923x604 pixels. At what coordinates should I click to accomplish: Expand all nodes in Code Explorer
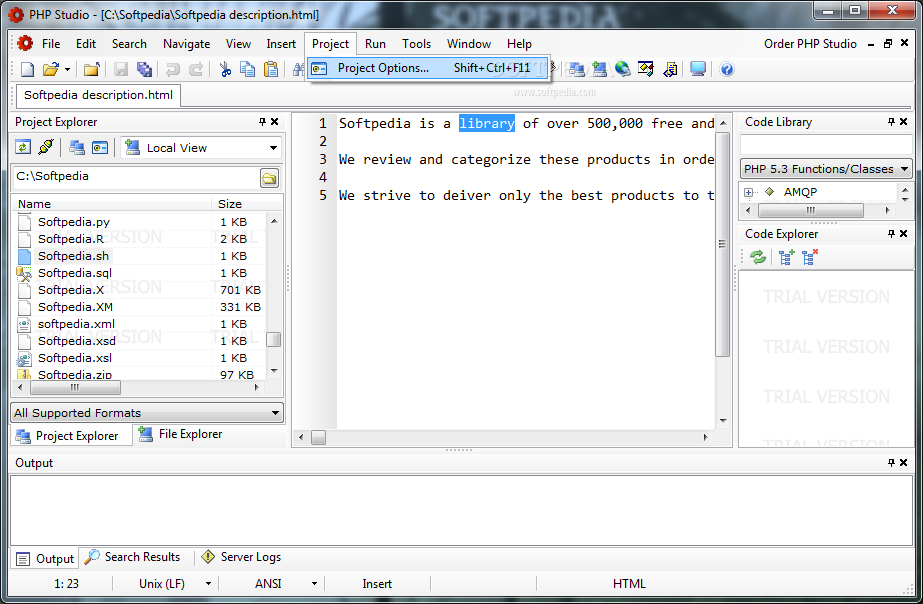tap(786, 257)
